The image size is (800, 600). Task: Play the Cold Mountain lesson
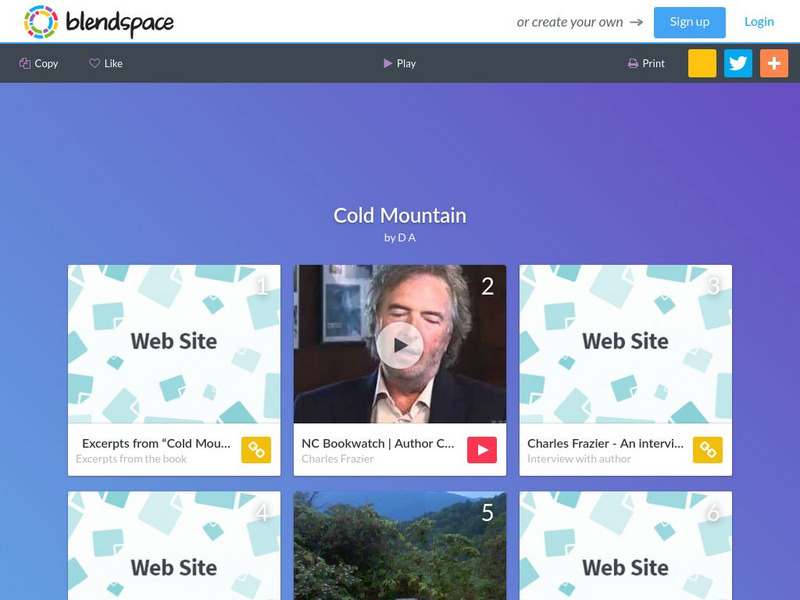pos(399,63)
